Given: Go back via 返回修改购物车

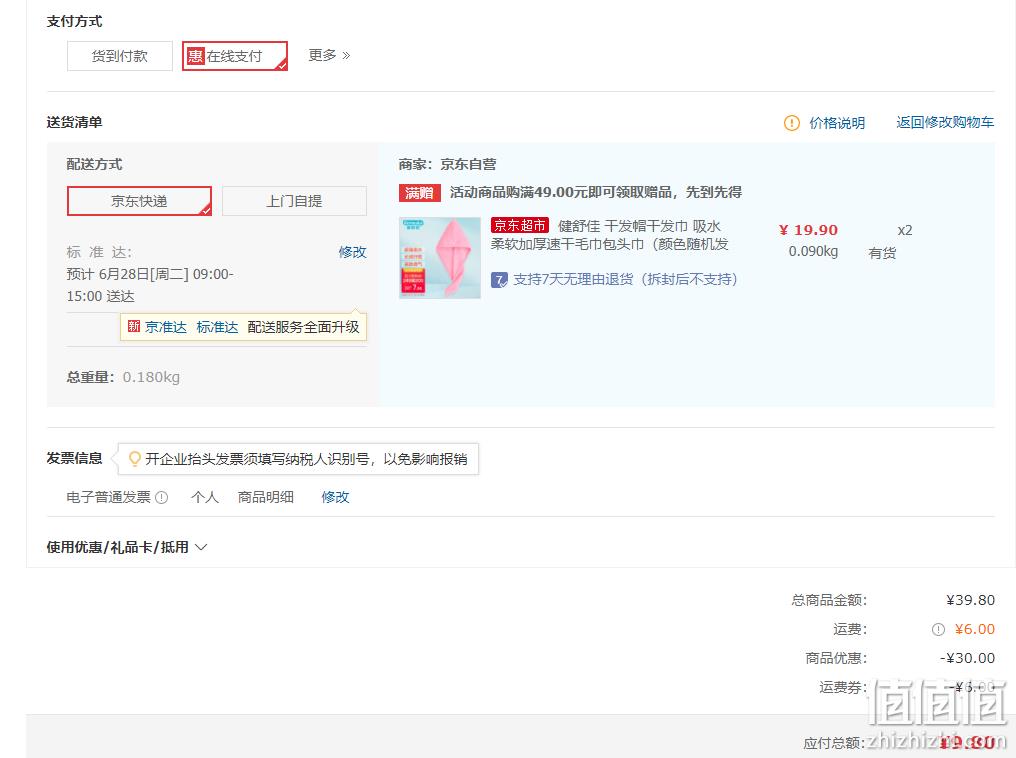Looking at the screenshot, I should [945, 122].
